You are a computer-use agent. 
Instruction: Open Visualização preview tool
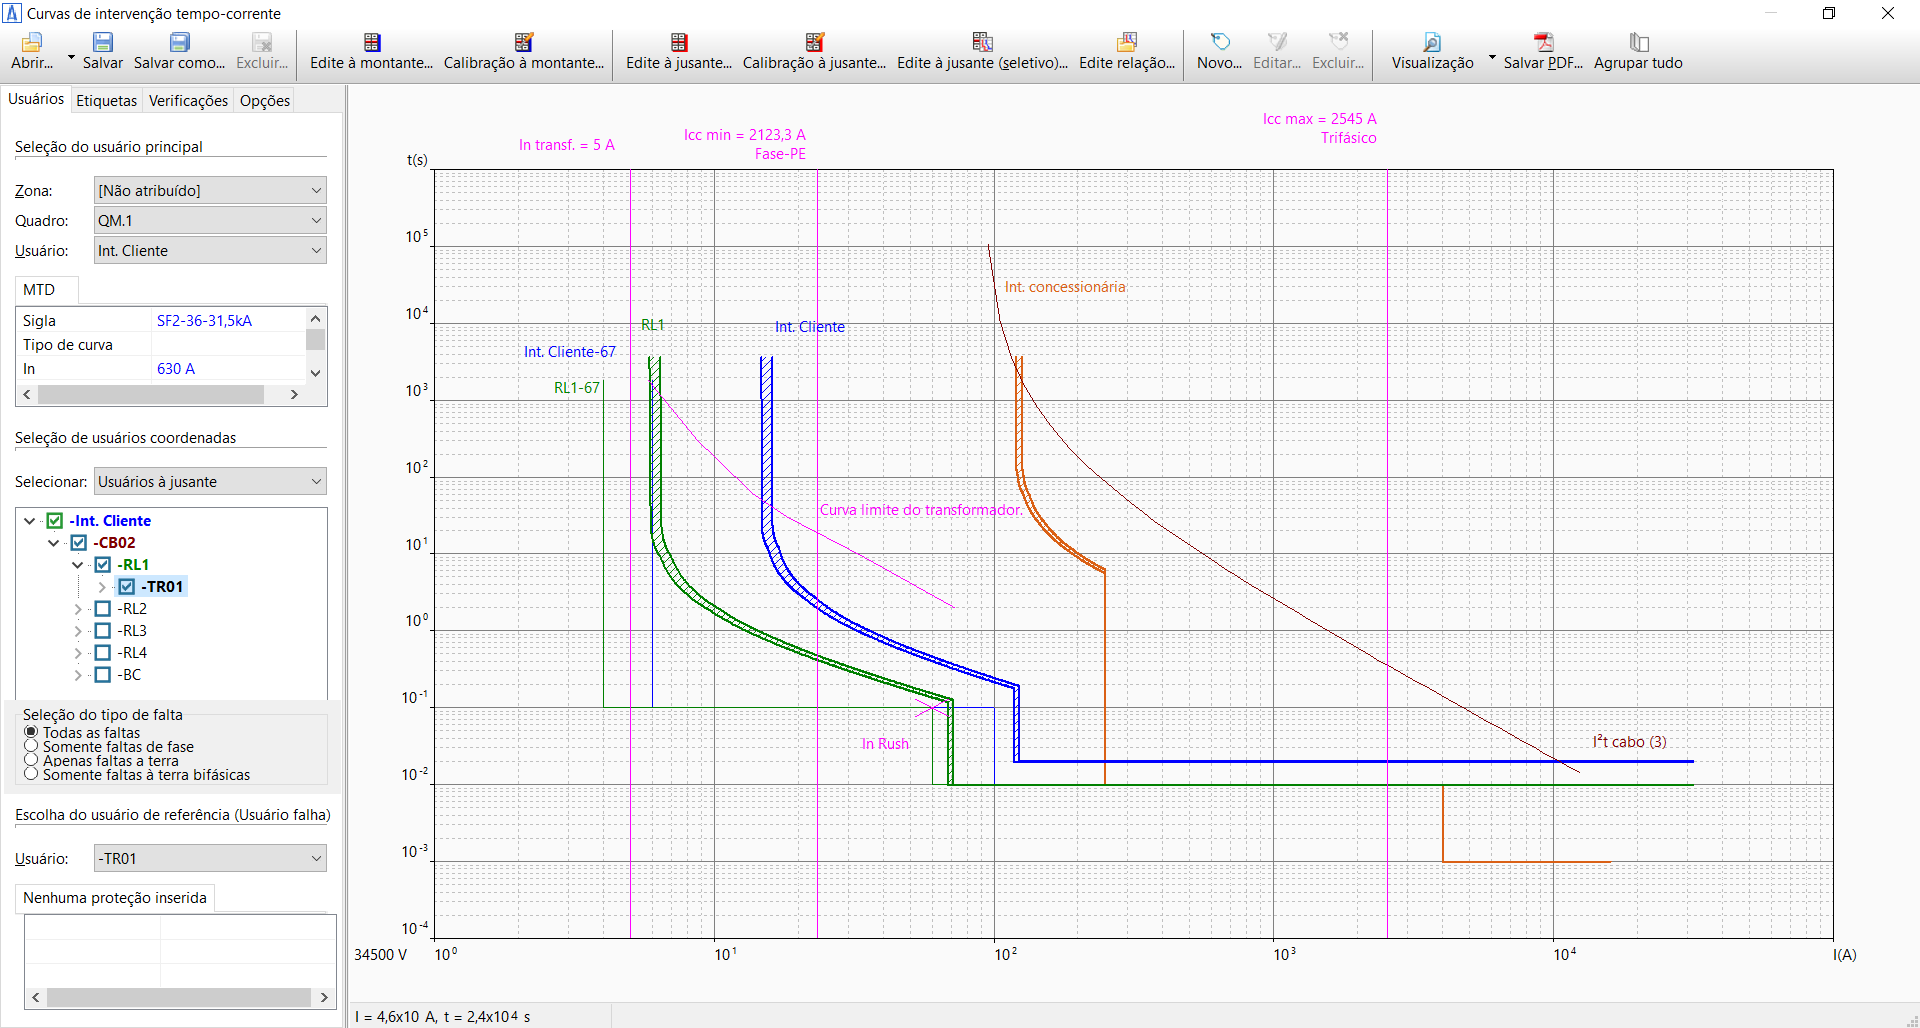[x=1432, y=42]
